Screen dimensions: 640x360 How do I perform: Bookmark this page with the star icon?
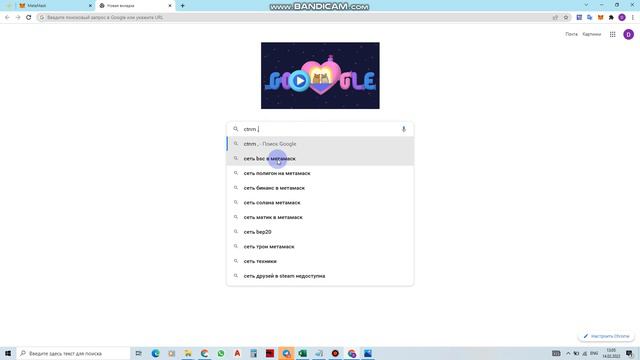tap(566, 18)
